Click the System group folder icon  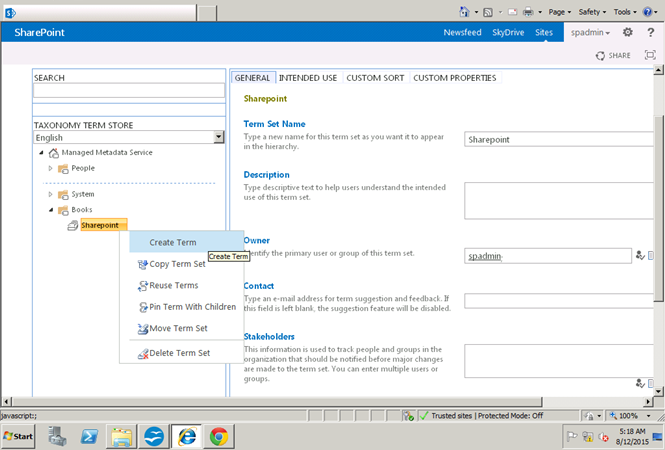[63, 195]
